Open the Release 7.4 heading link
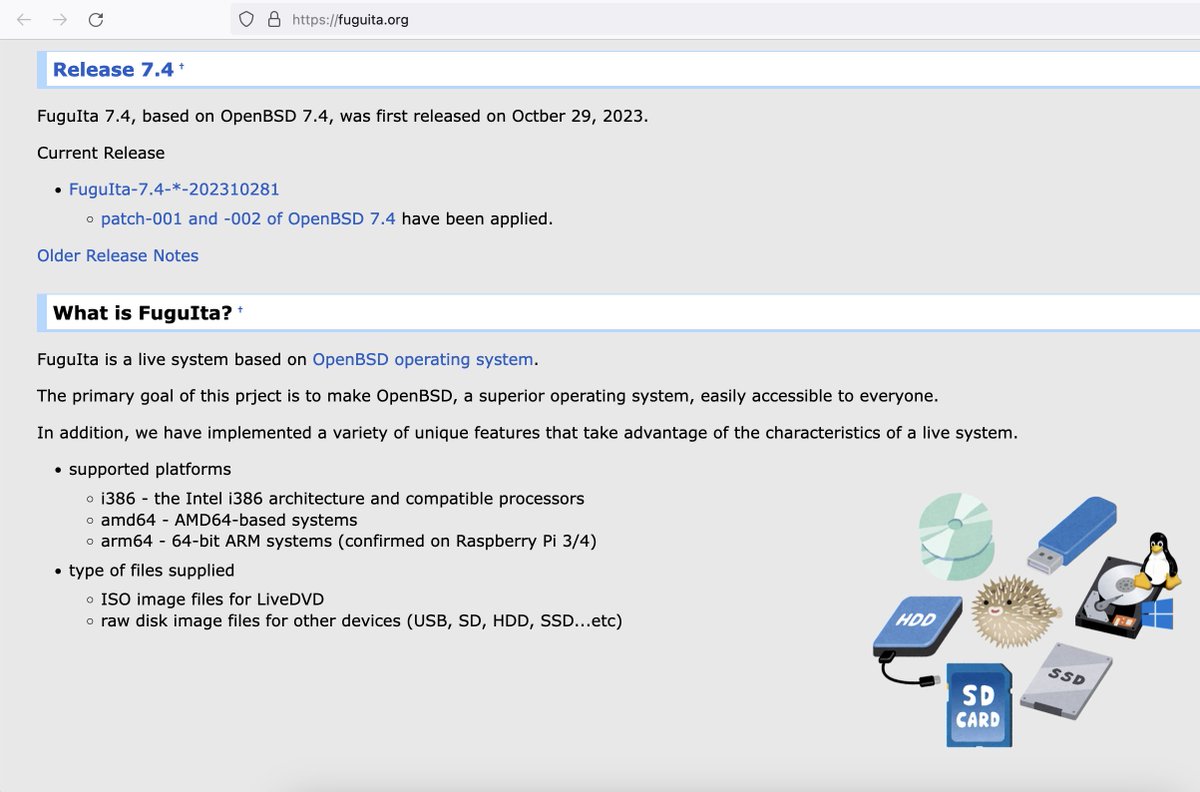This screenshot has height=792, width=1200. (x=113, y=70)
